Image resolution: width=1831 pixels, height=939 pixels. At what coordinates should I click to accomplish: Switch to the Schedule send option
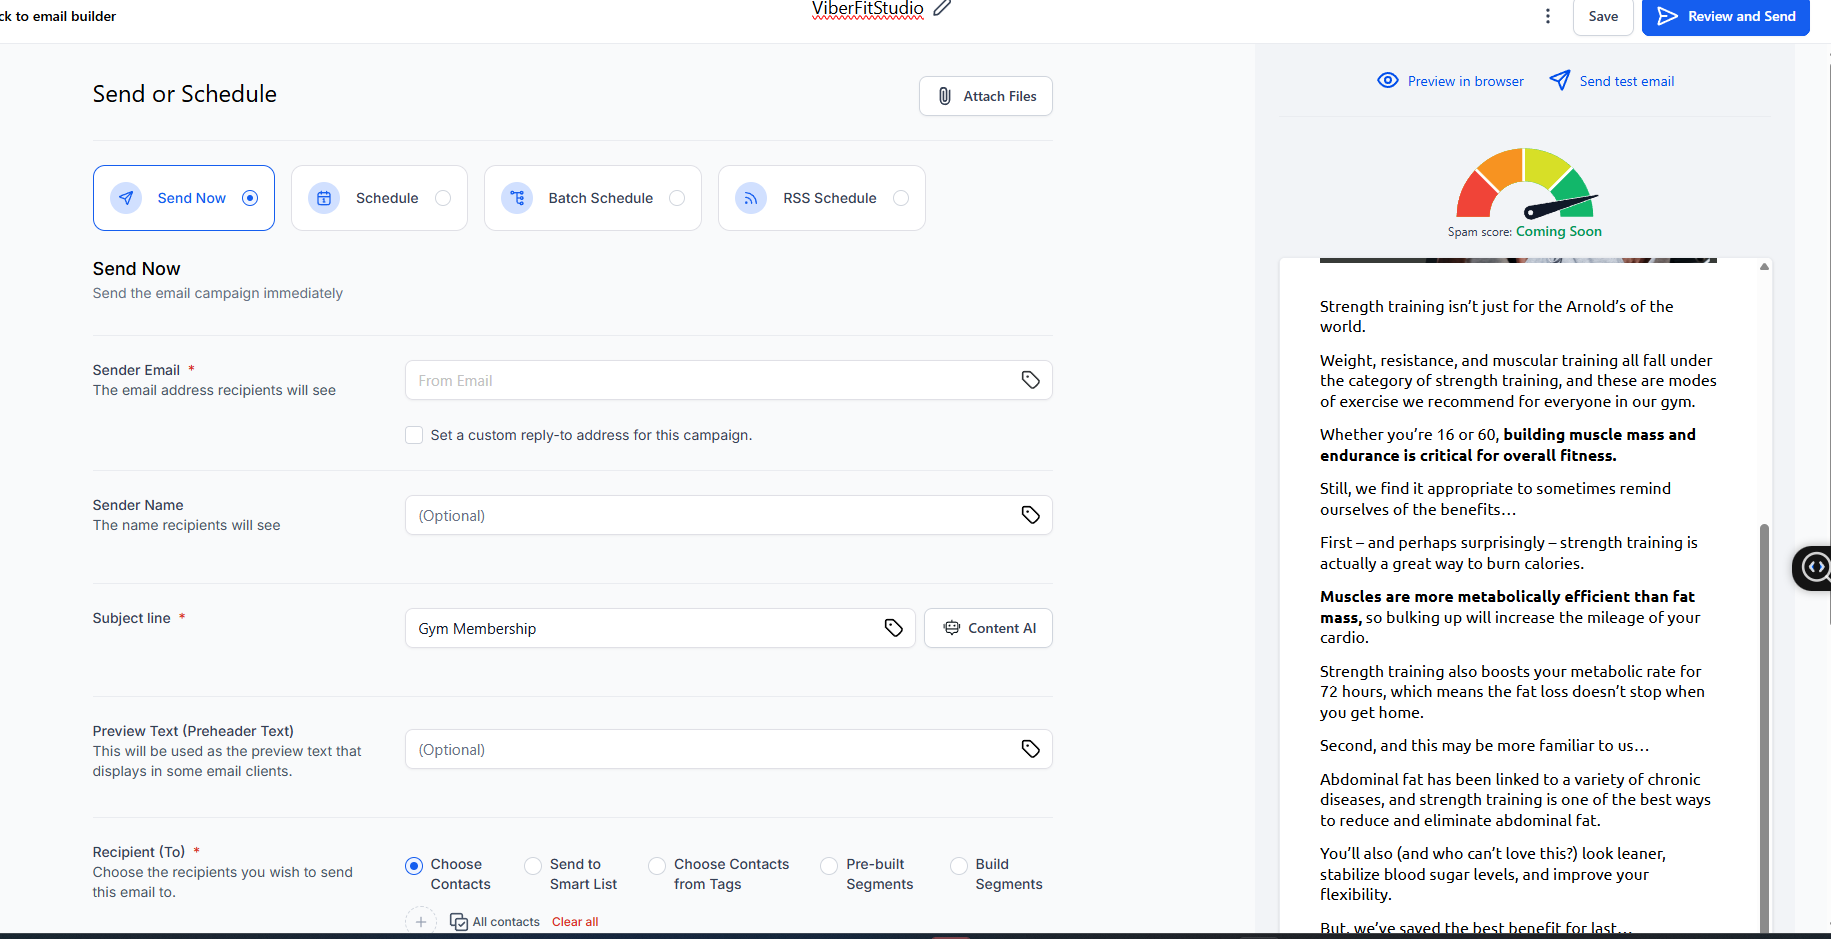point(379,198)
